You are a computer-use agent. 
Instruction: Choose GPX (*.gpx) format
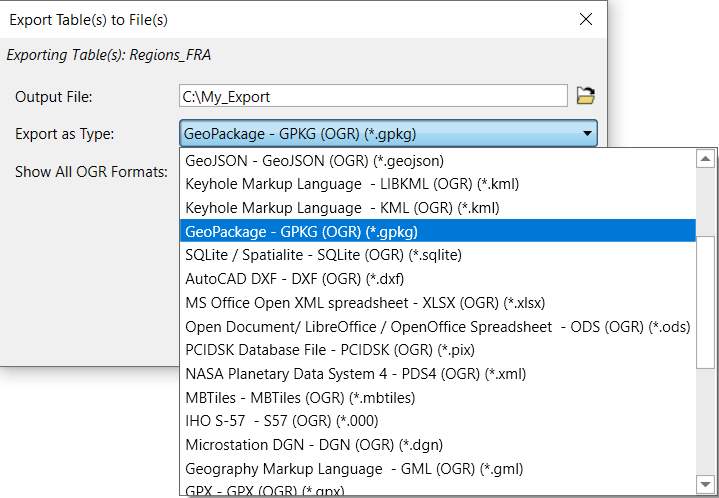pyautogui.click(x=438, y=489)
